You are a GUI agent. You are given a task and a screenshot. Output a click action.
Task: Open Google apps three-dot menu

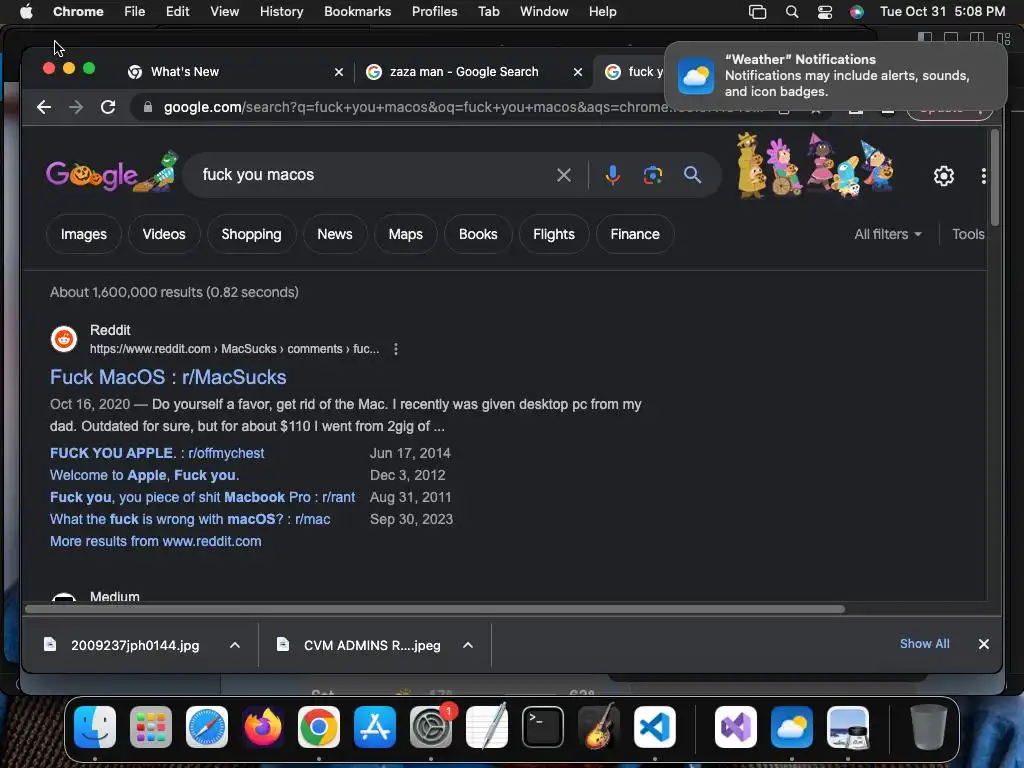point(983,176)
